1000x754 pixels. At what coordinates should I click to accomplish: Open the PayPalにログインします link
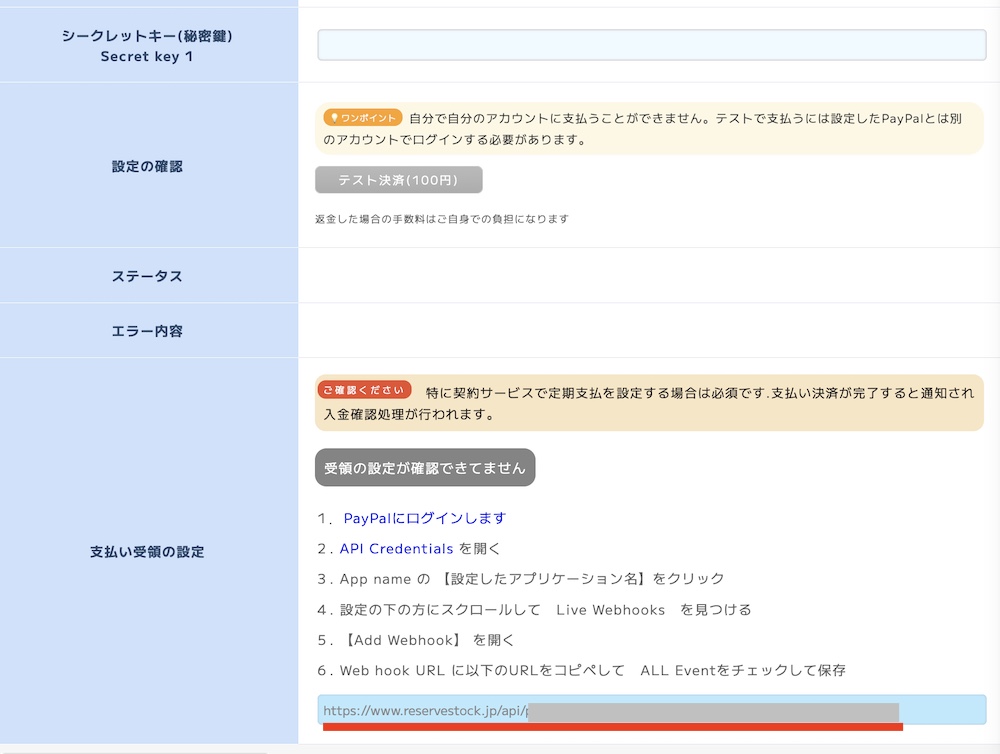point(424,518)
